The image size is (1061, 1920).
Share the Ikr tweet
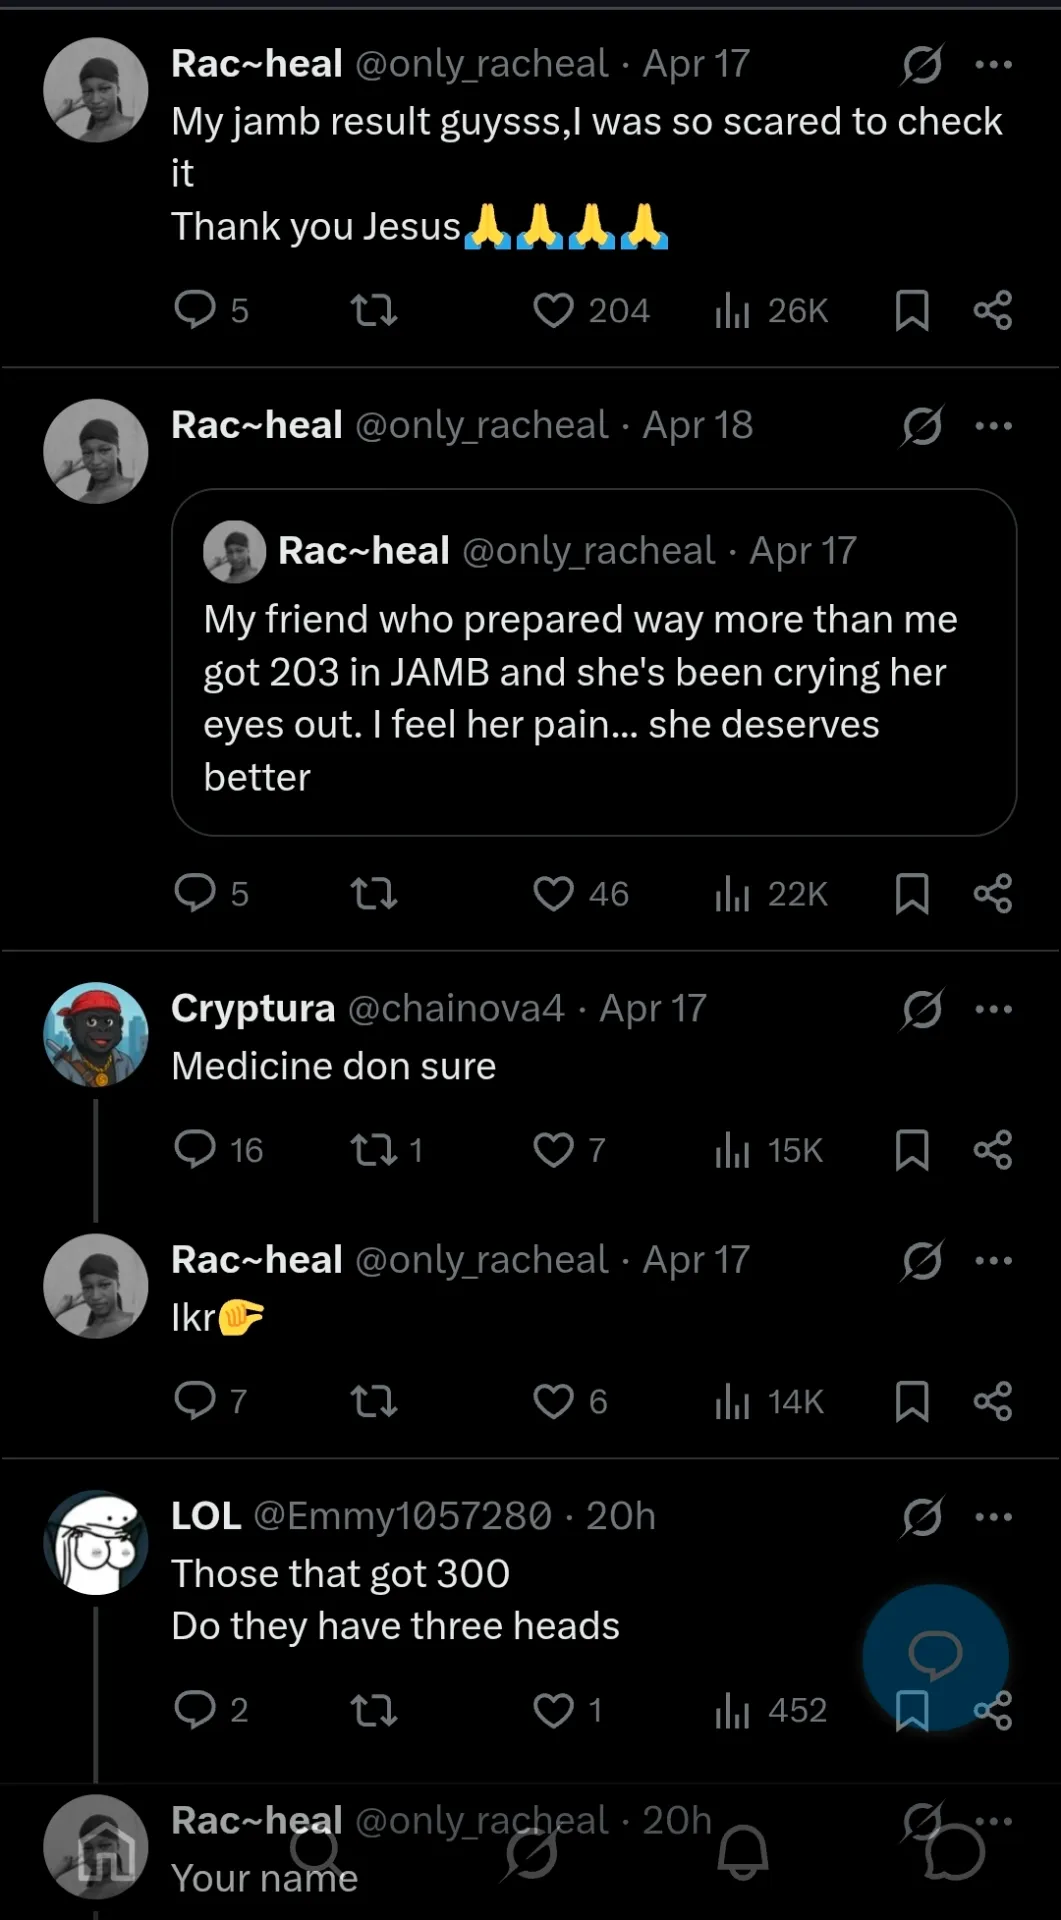click(993, 1401)
